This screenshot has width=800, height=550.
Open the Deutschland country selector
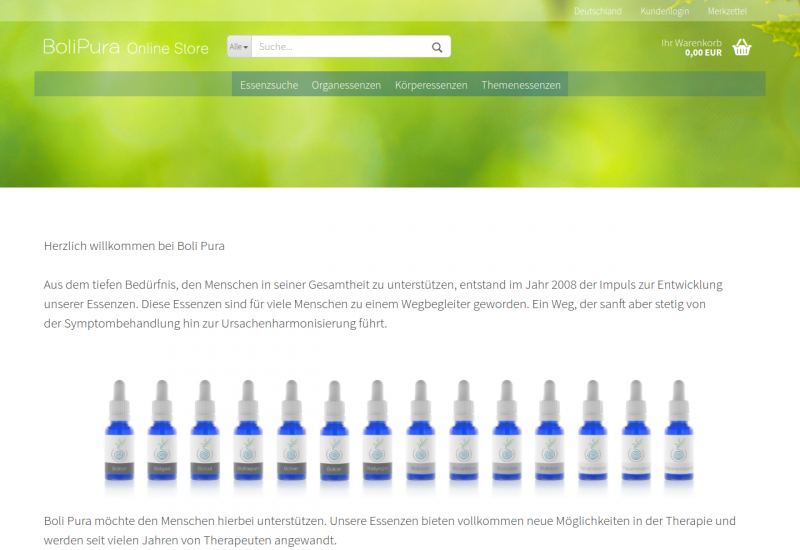597,11
